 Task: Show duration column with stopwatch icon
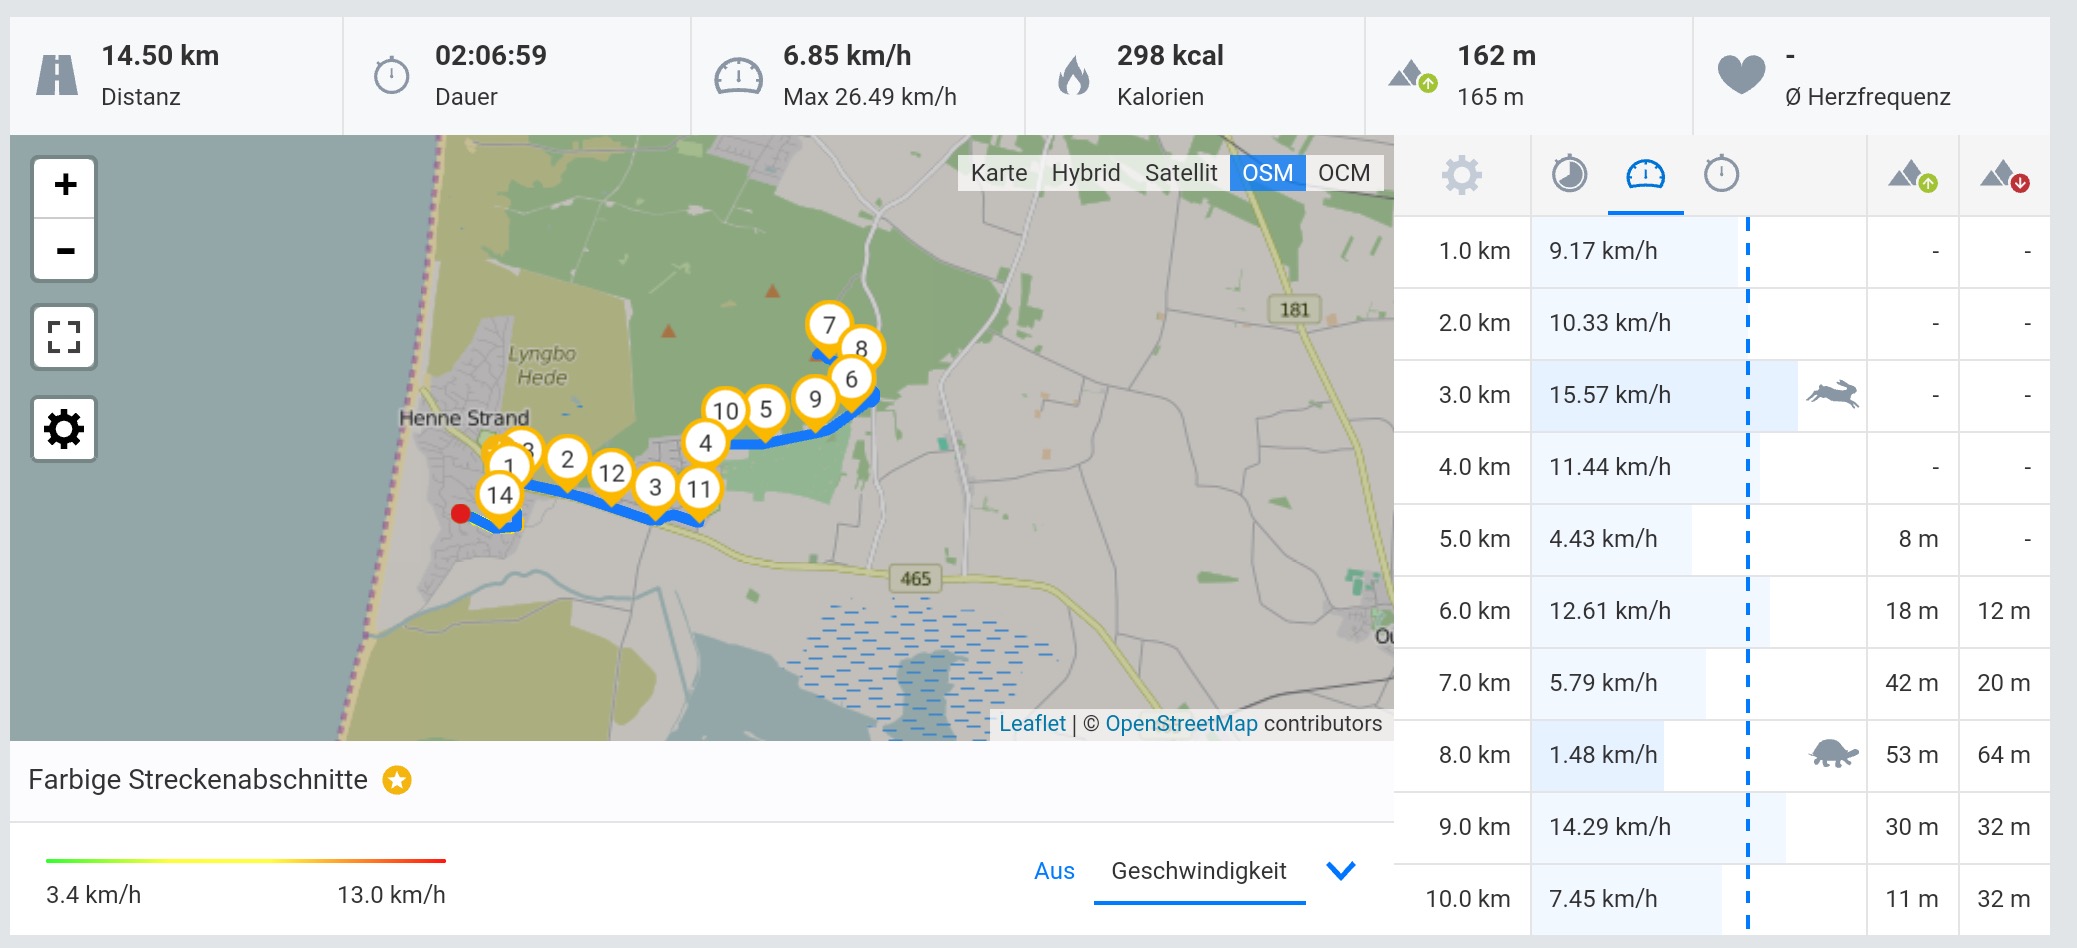tap(1721, 175)
